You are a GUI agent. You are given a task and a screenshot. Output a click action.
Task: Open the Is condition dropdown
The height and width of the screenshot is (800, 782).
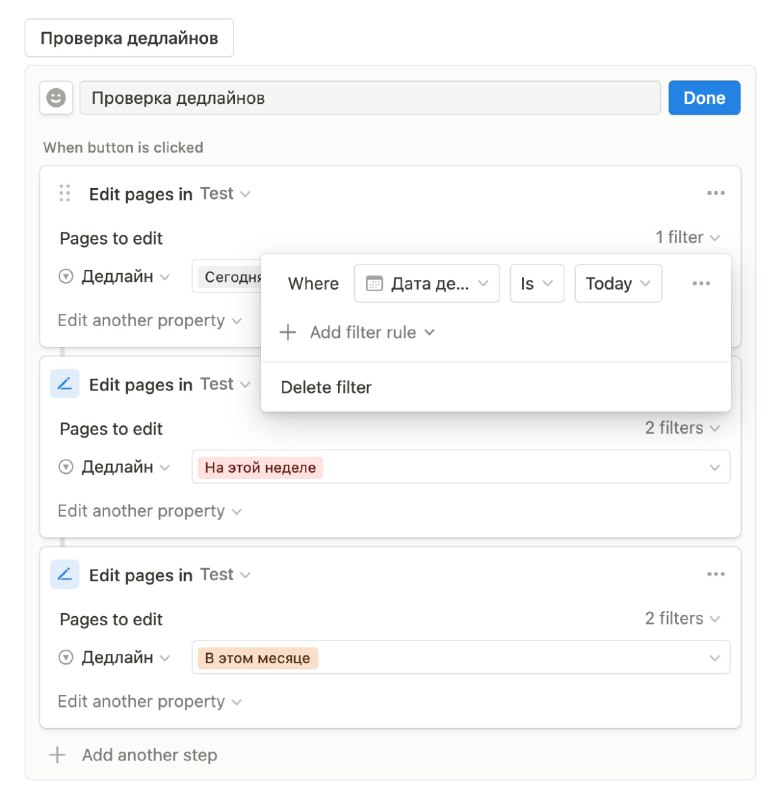click(537, 283)
